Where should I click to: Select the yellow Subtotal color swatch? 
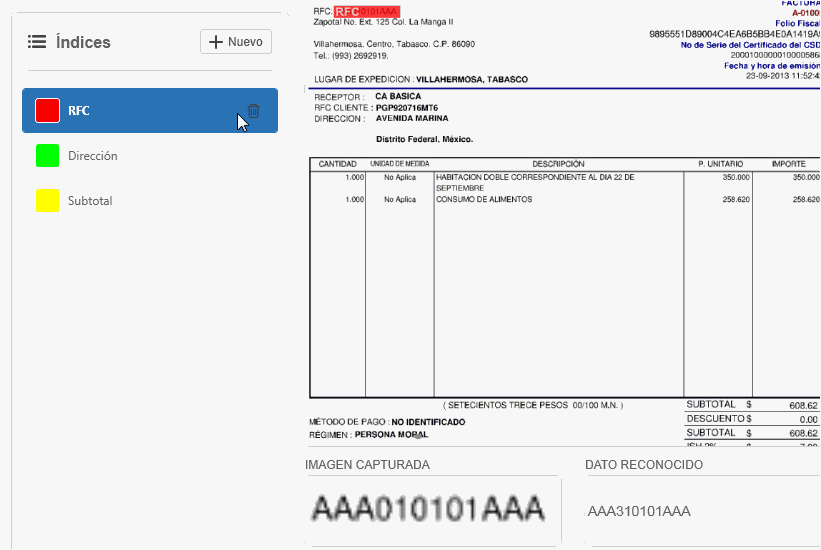pos(47,201)
